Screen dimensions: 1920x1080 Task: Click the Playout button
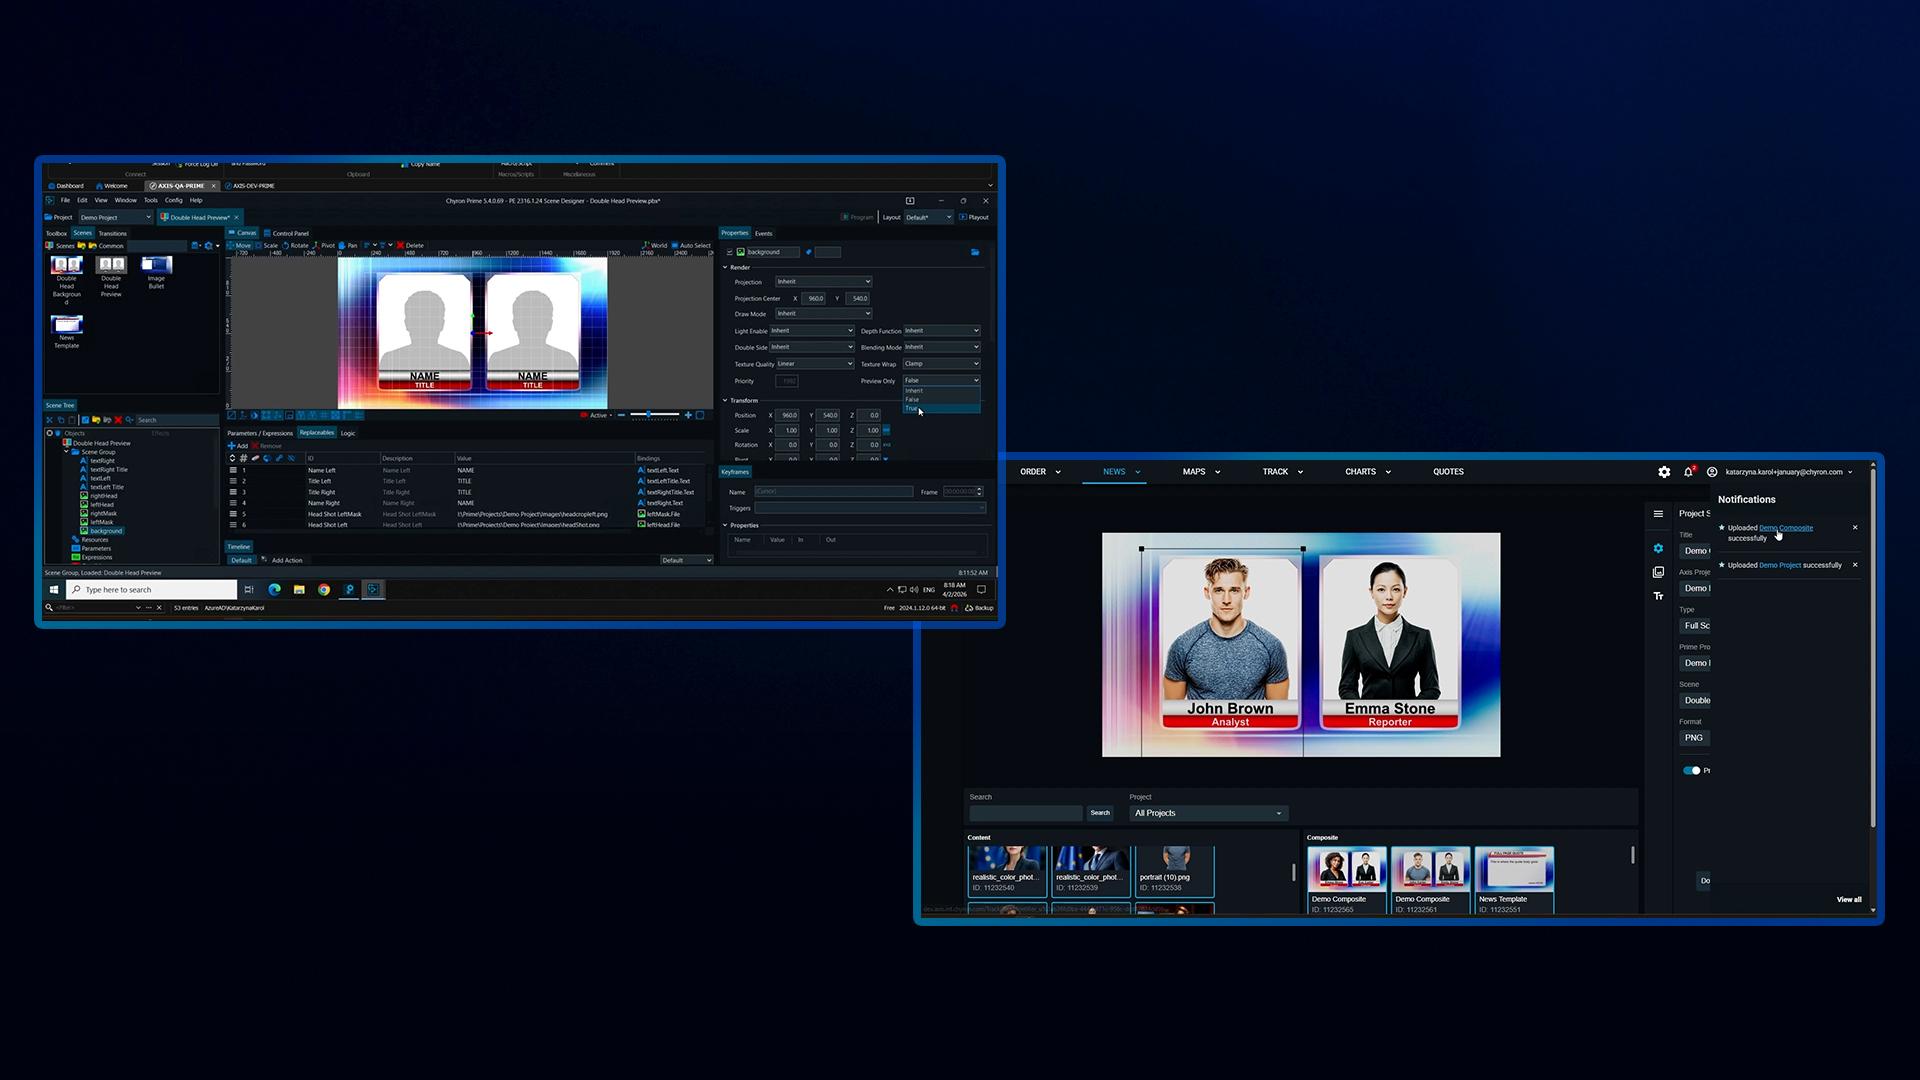pyautogui.click(x=974, y=217)
